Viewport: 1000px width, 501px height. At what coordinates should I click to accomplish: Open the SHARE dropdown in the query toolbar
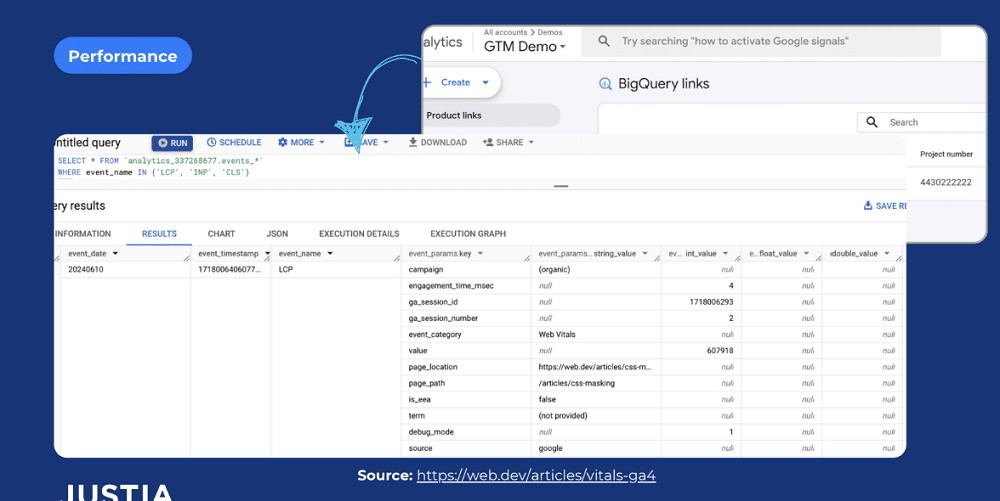508,143
